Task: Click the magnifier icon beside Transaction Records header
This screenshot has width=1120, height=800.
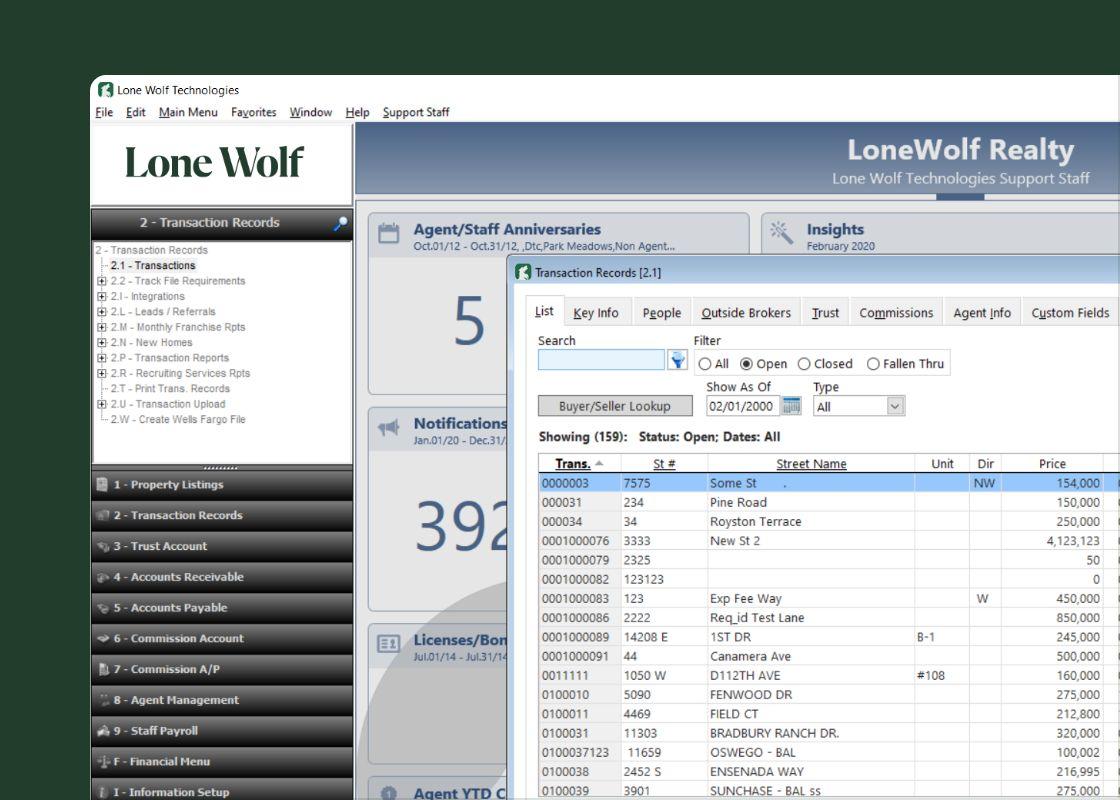Action: point(341,224)
